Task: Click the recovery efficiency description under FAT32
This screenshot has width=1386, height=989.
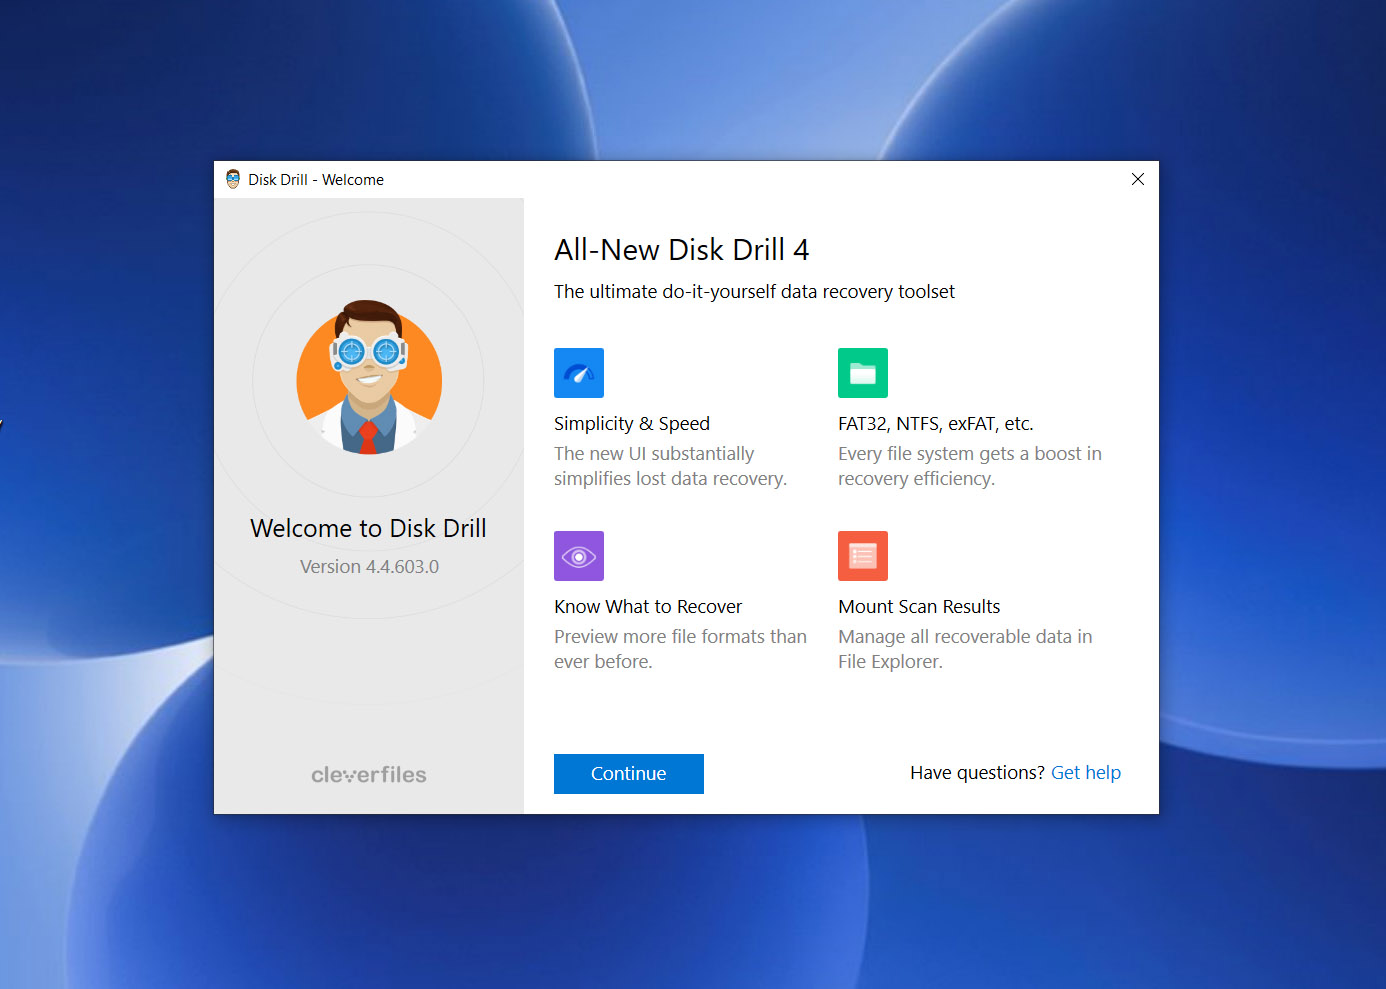Action: [x=970, y=465]
